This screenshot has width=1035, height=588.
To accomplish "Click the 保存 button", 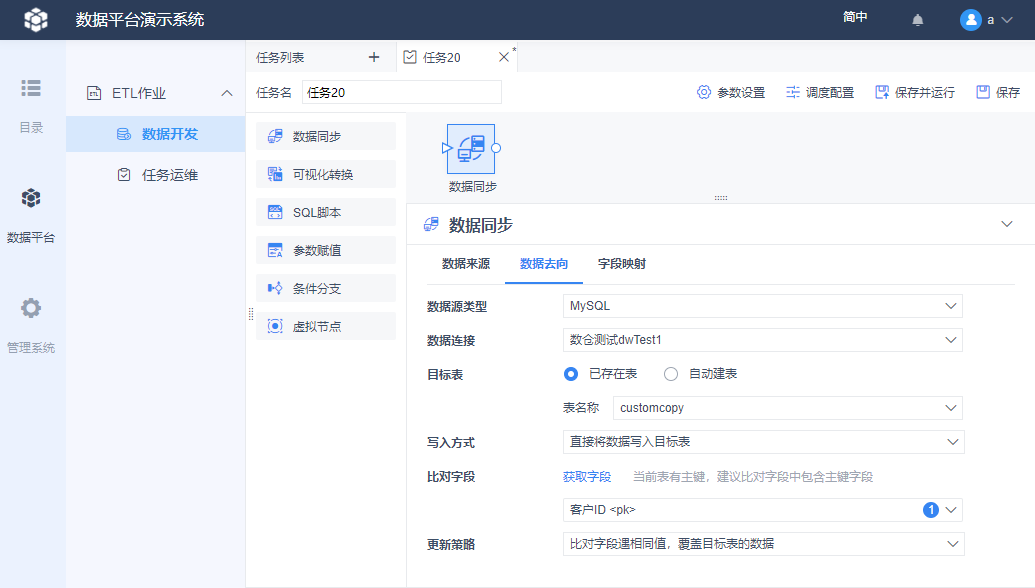I will (998, 92).
